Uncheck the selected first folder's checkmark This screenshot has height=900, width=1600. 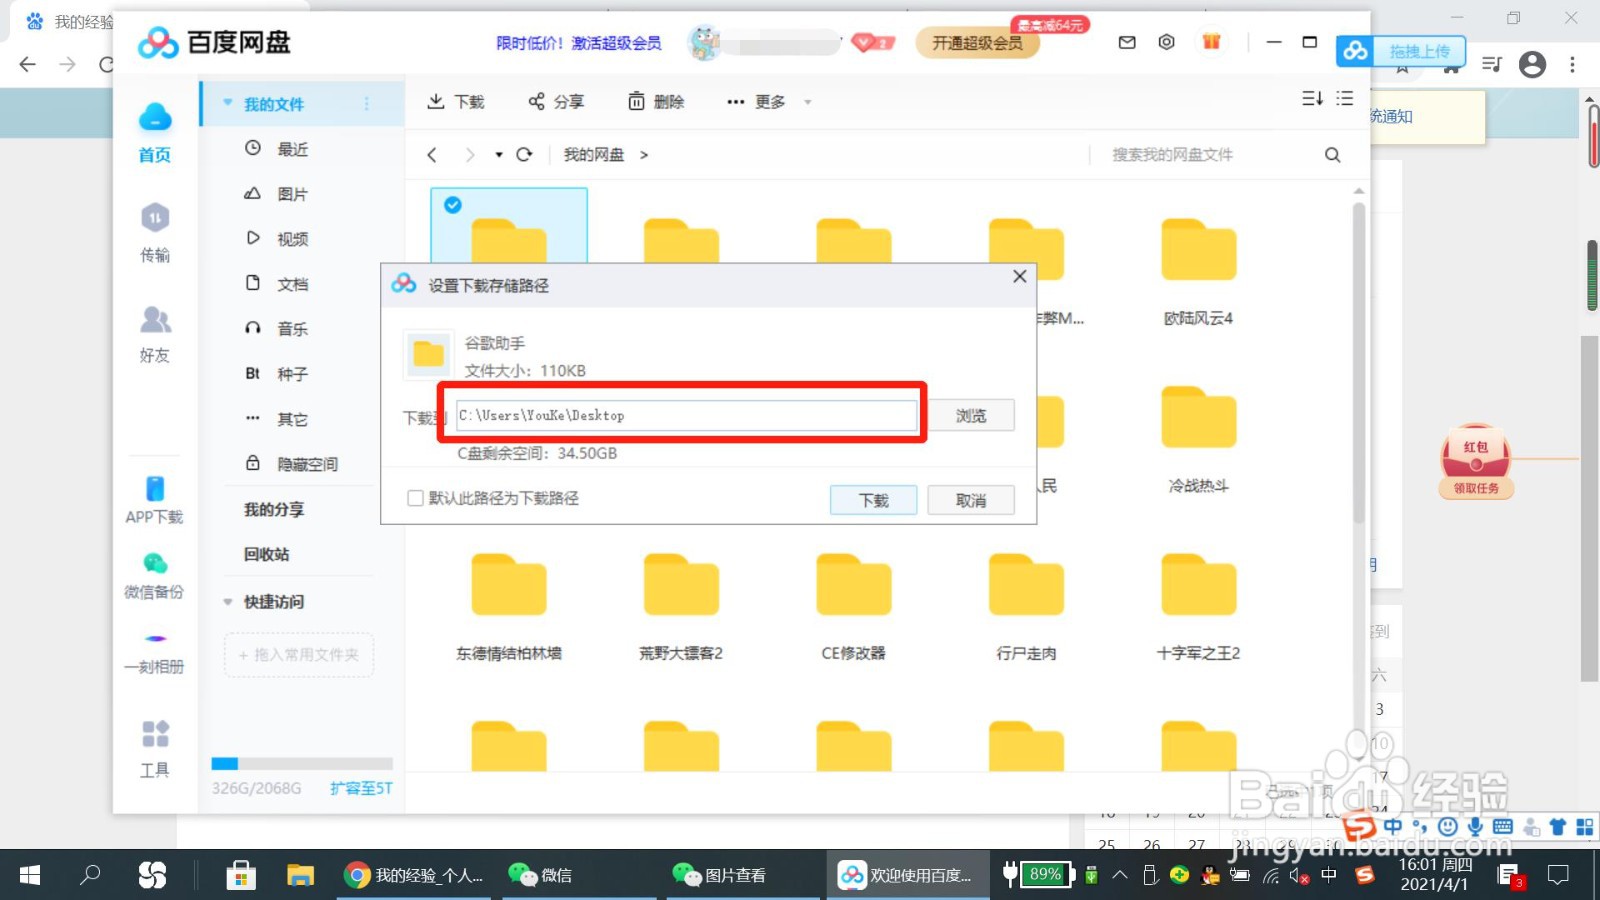[x=453, y=205]
